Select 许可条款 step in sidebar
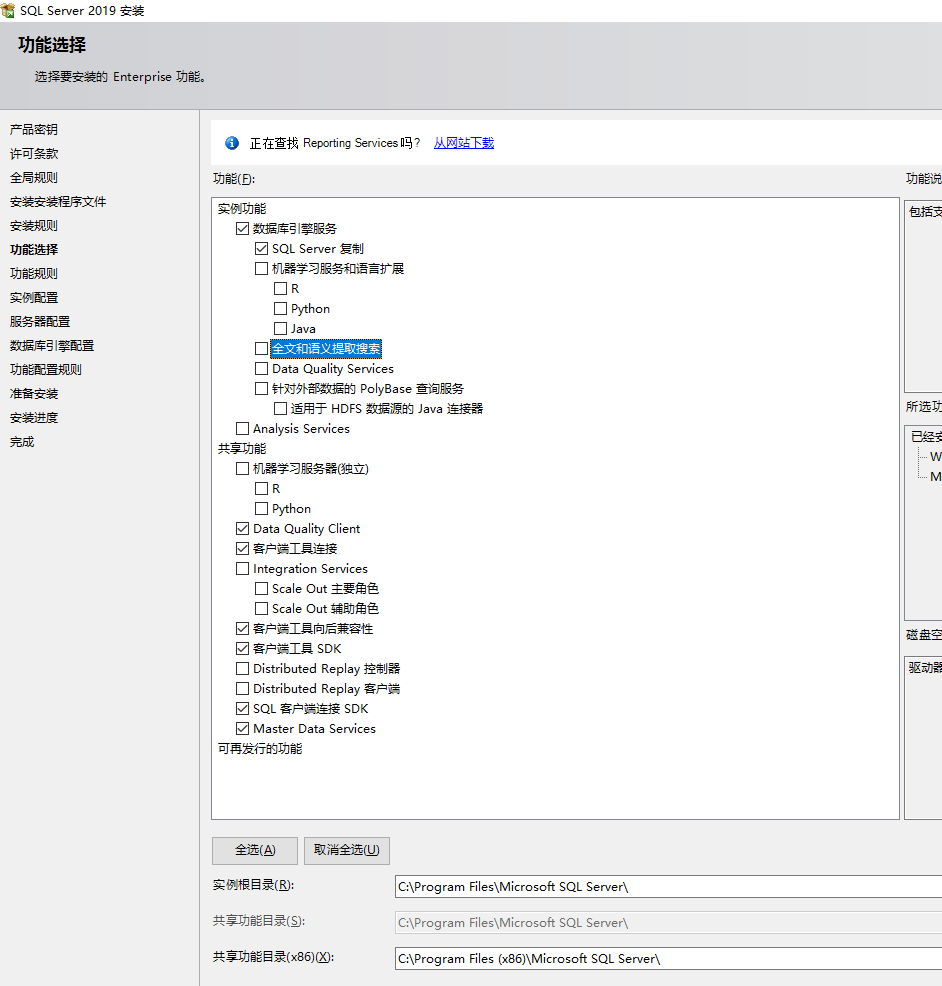The width and height of the screenshot is (942, 986). pos(34,153)
